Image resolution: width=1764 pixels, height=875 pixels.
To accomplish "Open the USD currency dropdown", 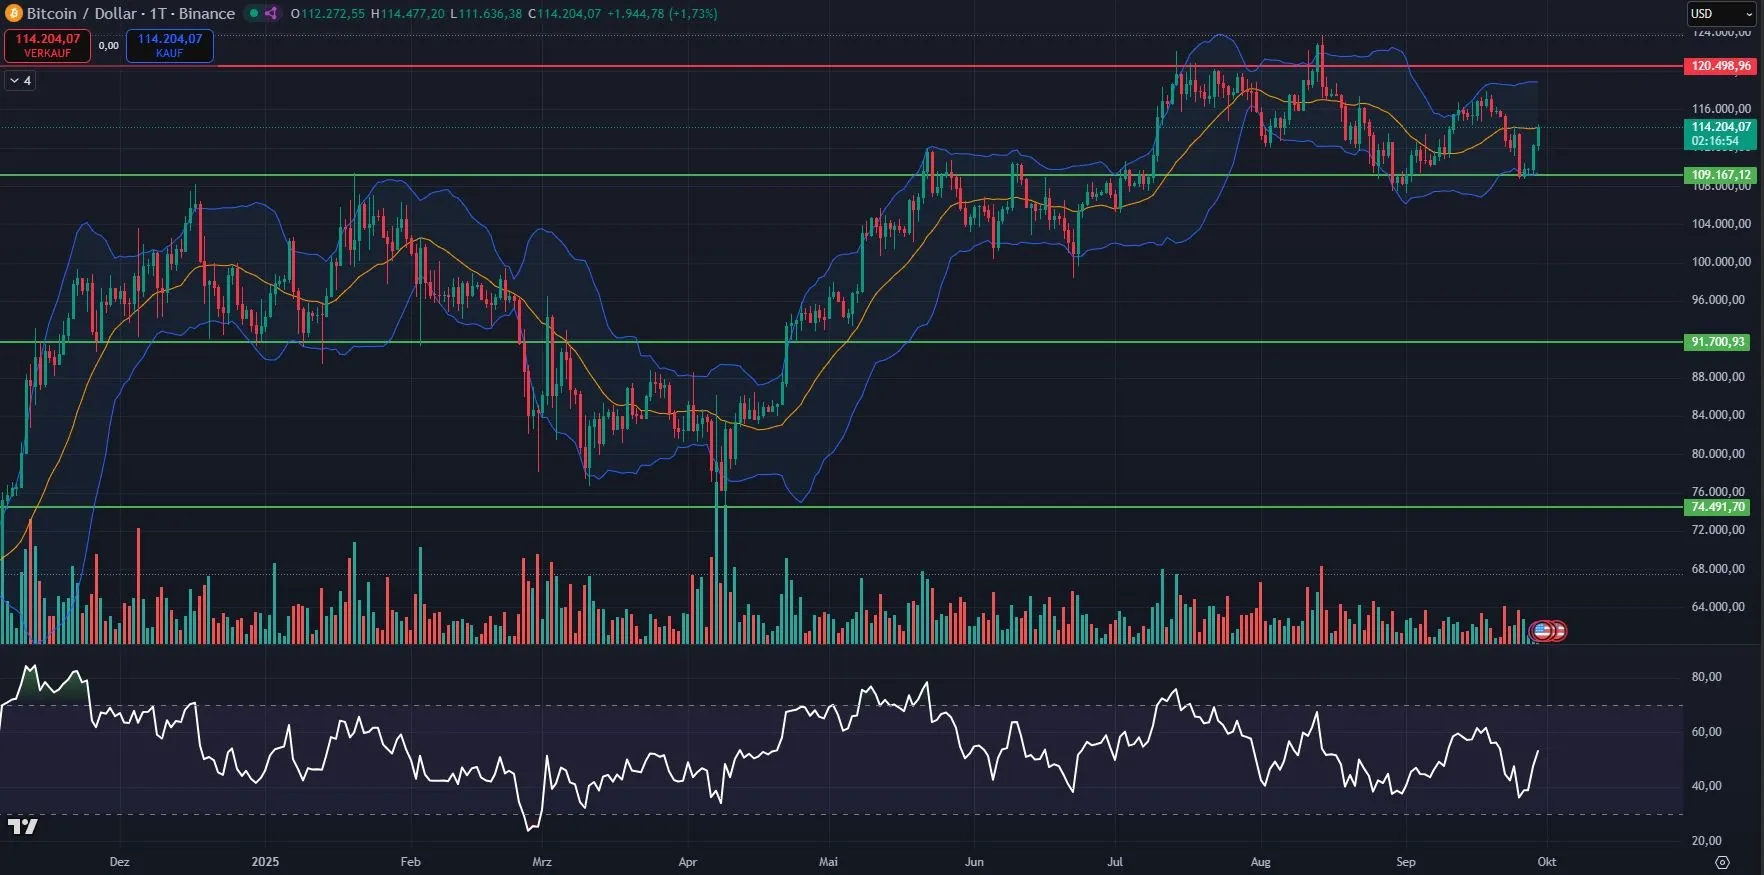I will point(1720,14).
